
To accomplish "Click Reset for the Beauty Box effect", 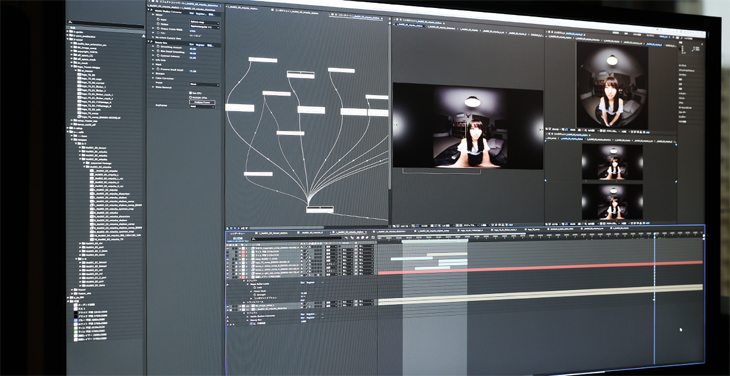I will (191, 44).
